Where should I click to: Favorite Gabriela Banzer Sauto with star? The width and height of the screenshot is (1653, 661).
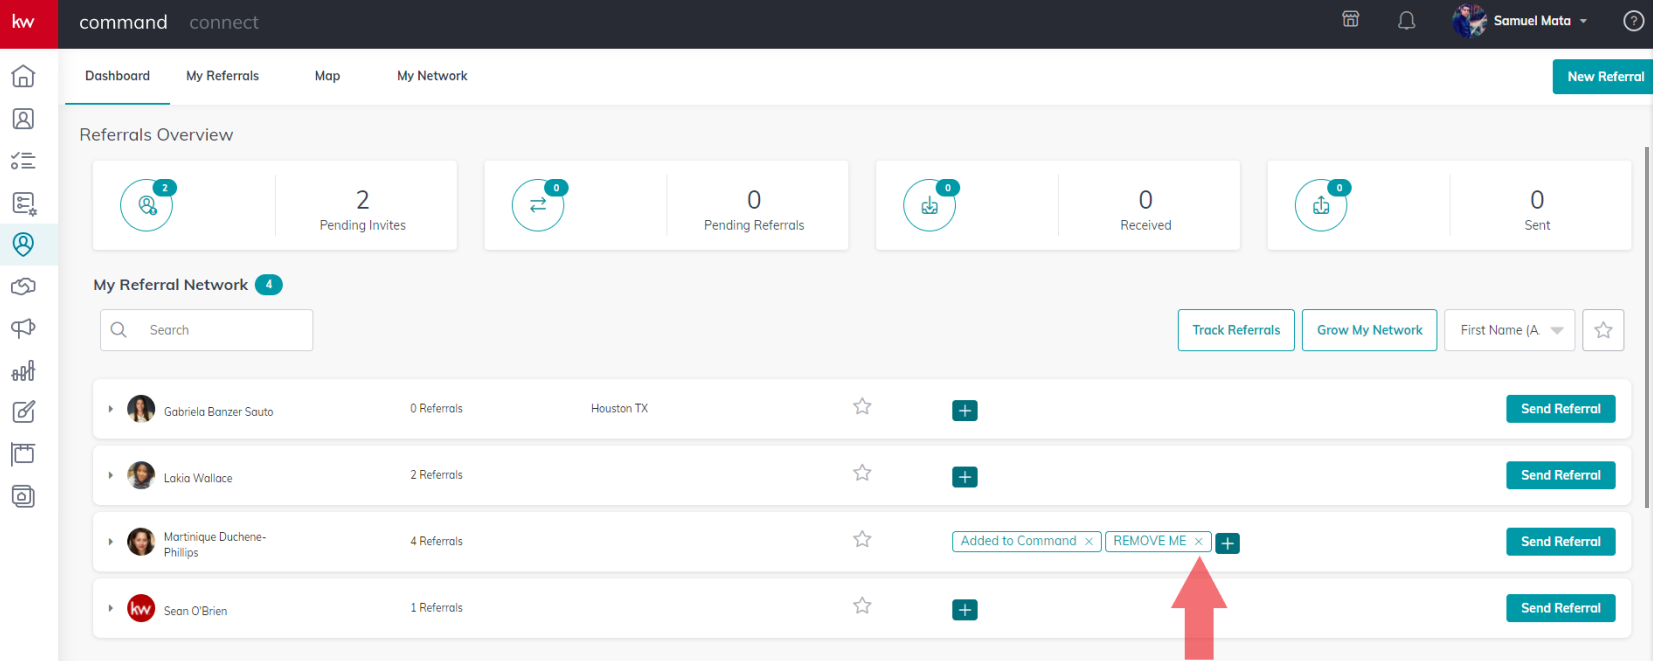point(862,406)
